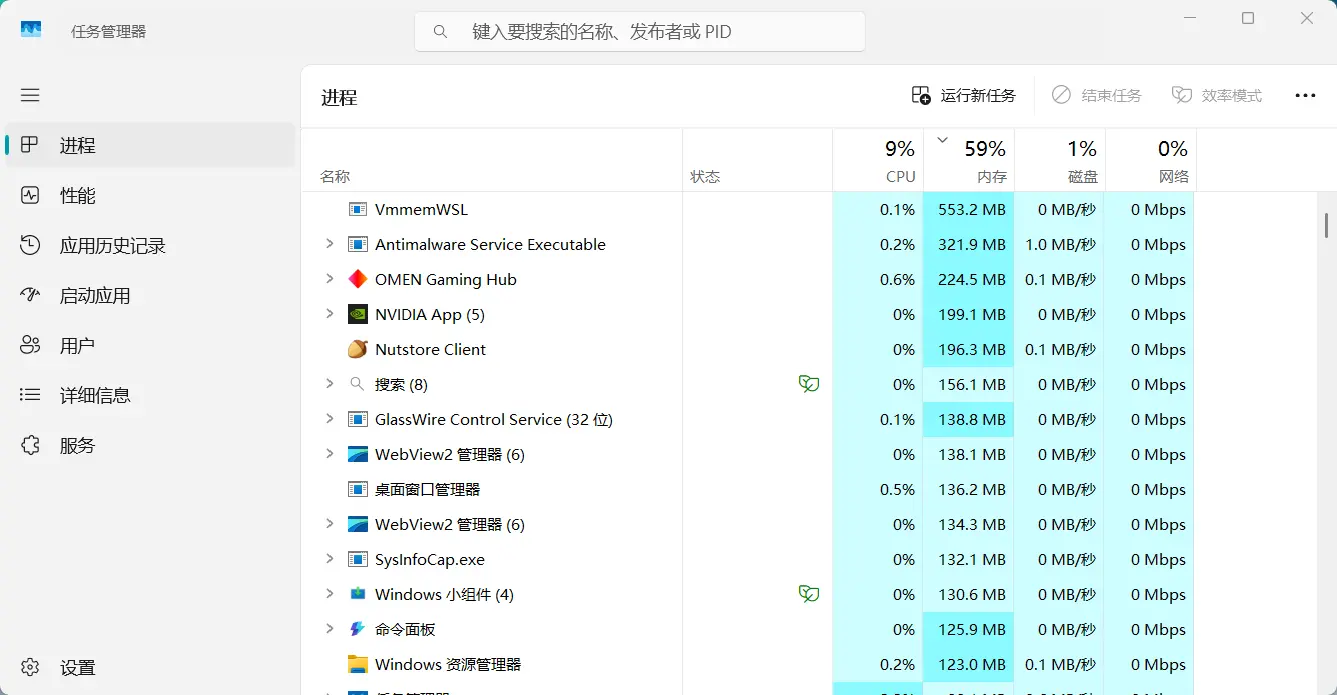This screenshot has width=1337, height=695.
Task: Click the 命令面板 icon
Action: pos(357,629)
